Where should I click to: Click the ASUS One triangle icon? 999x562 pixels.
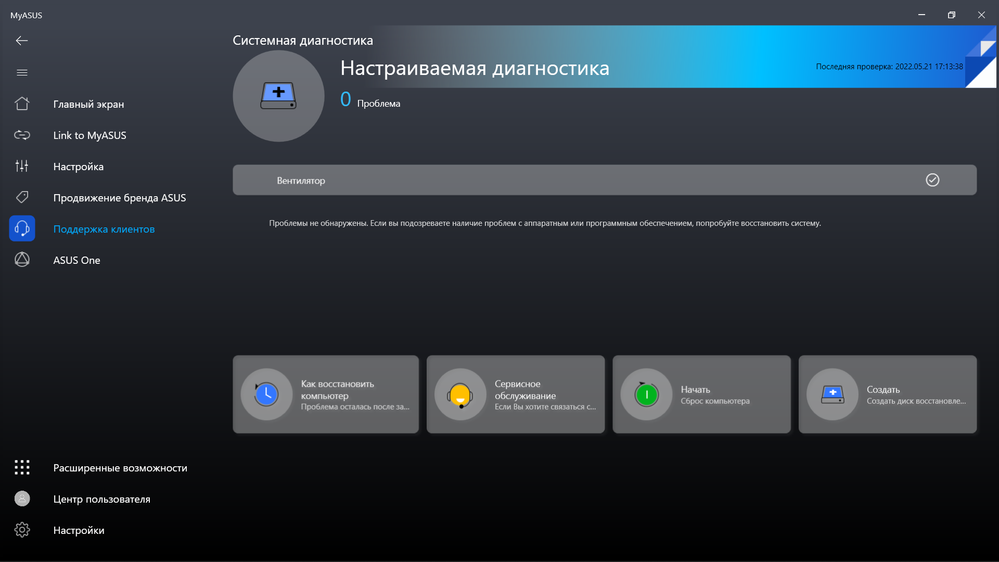click(22, 260)
